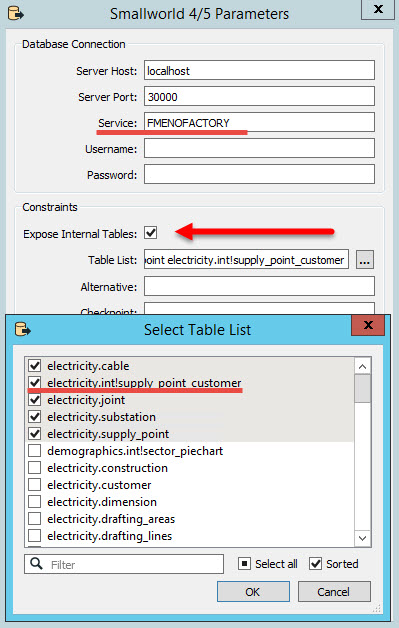Screen dimensions: 399x628
Task: Click the Service field containing FMENOFACTORY
Action: [x=259, y=122]
